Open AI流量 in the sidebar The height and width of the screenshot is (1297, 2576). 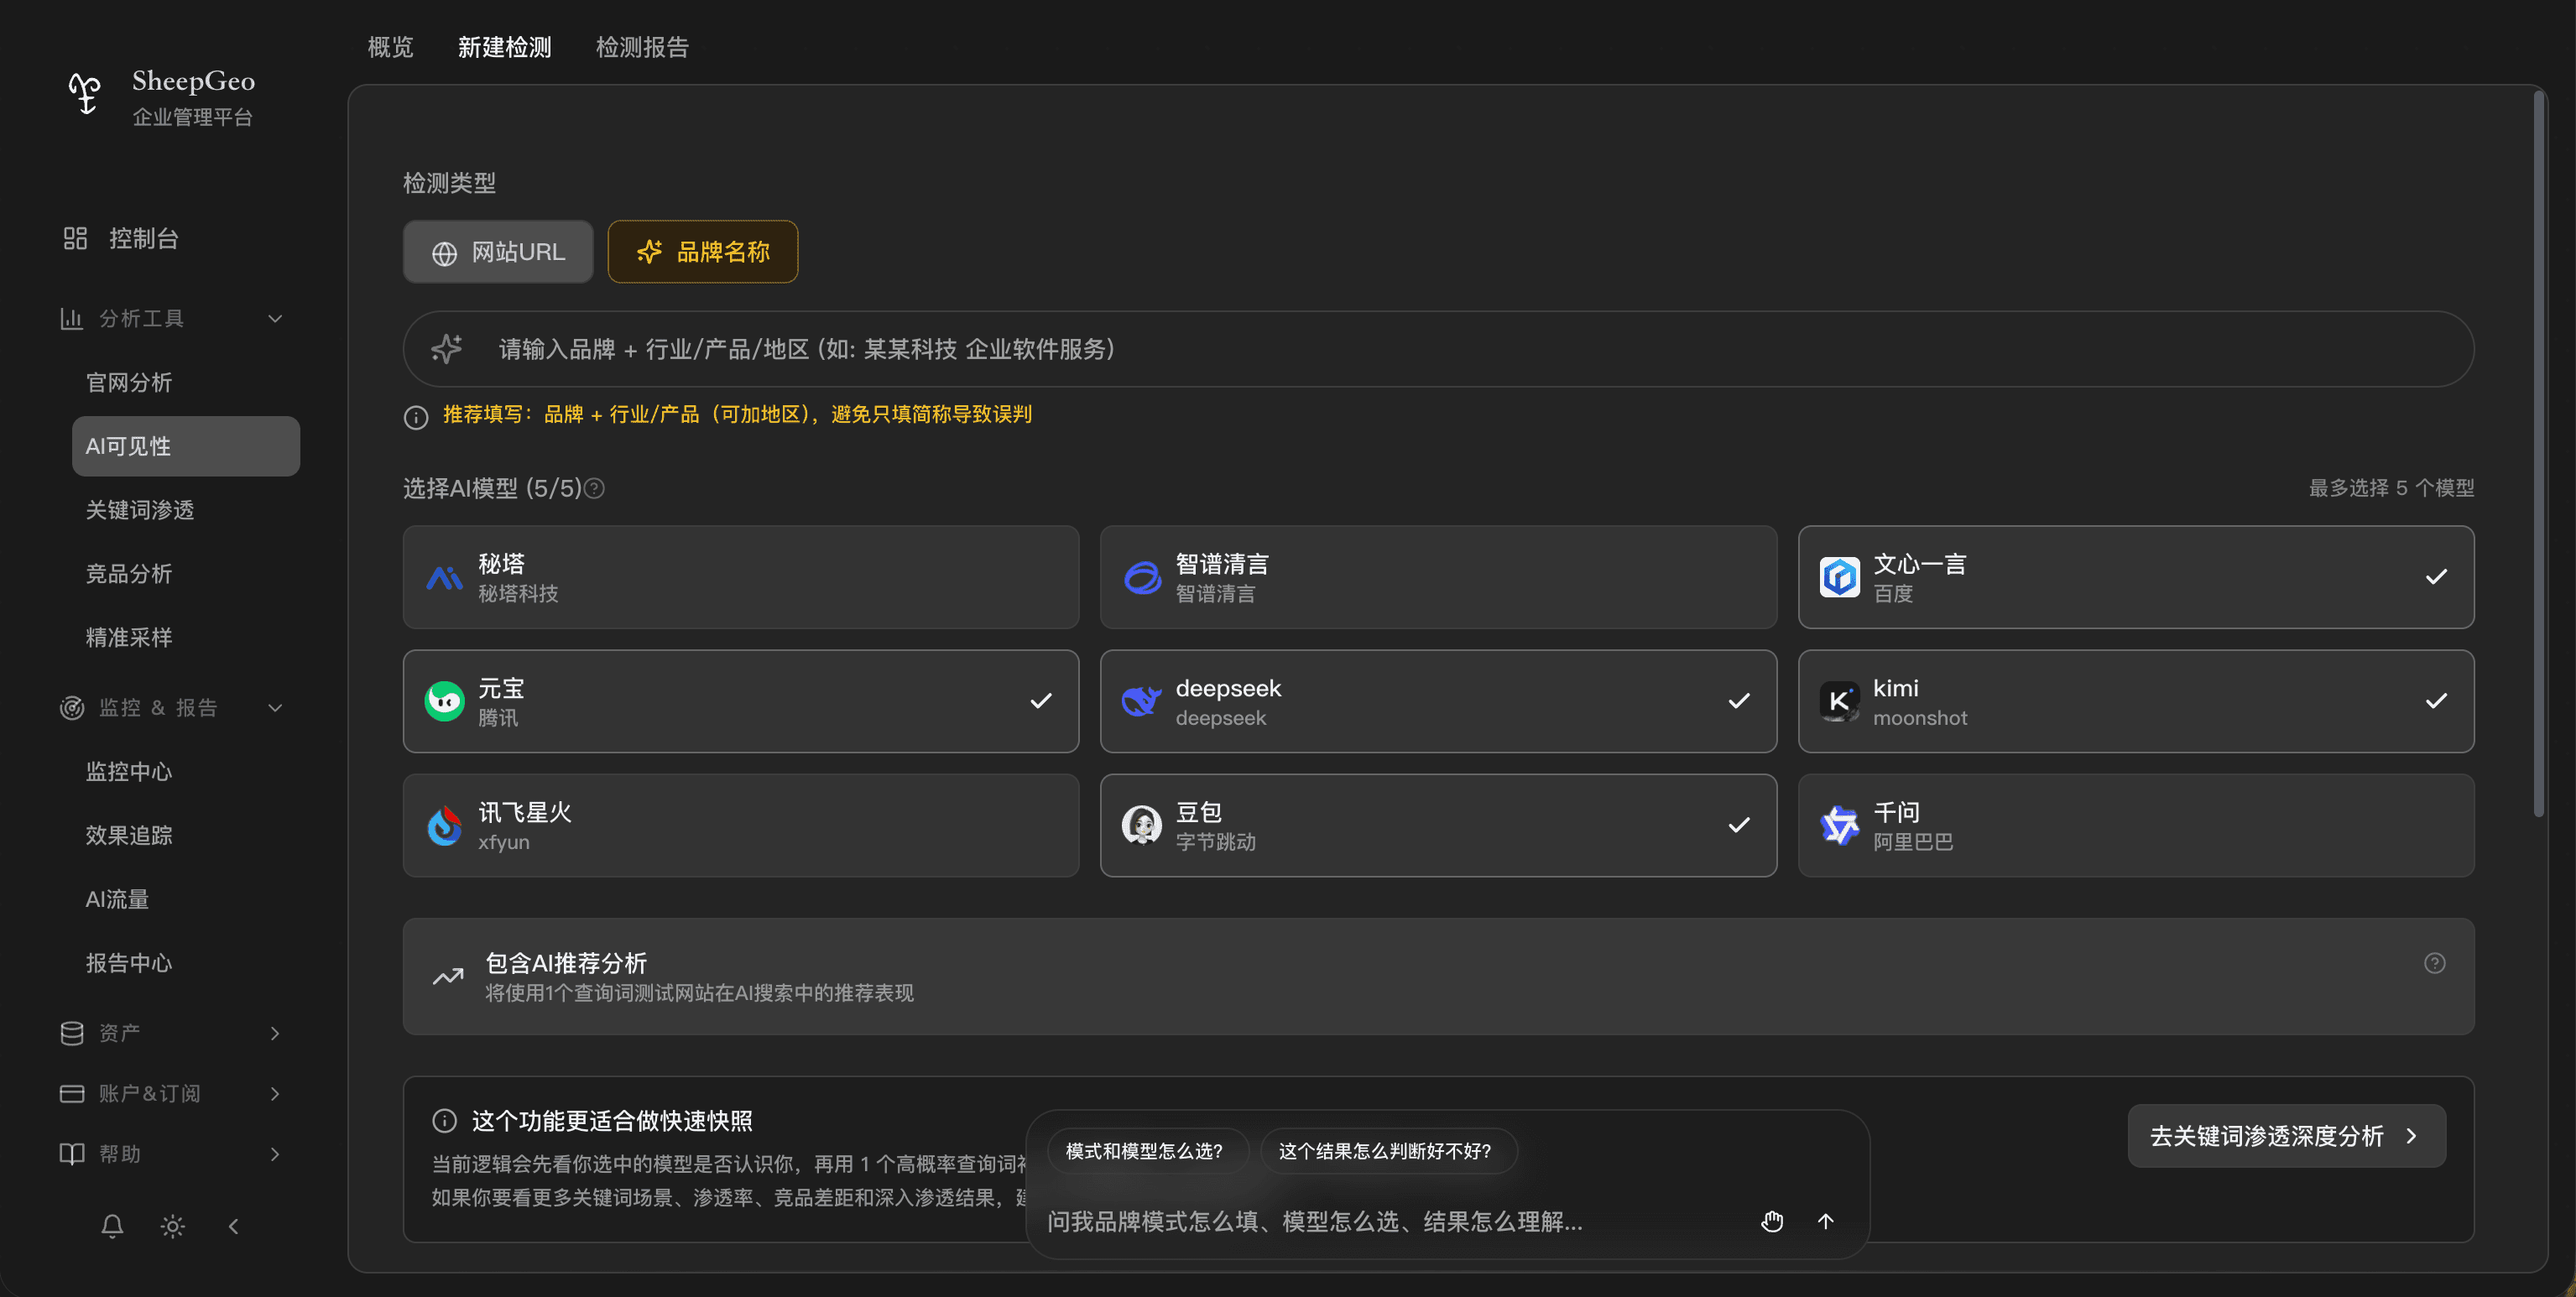(186, 899)
